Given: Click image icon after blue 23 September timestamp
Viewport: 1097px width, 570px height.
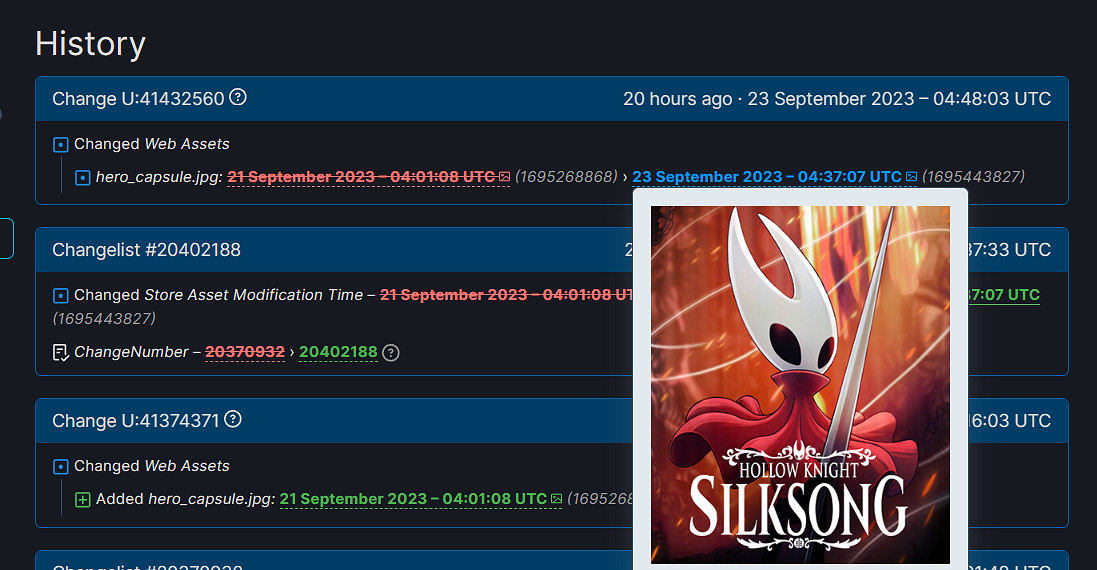Looking at the screenshot, I should [911, 177].
